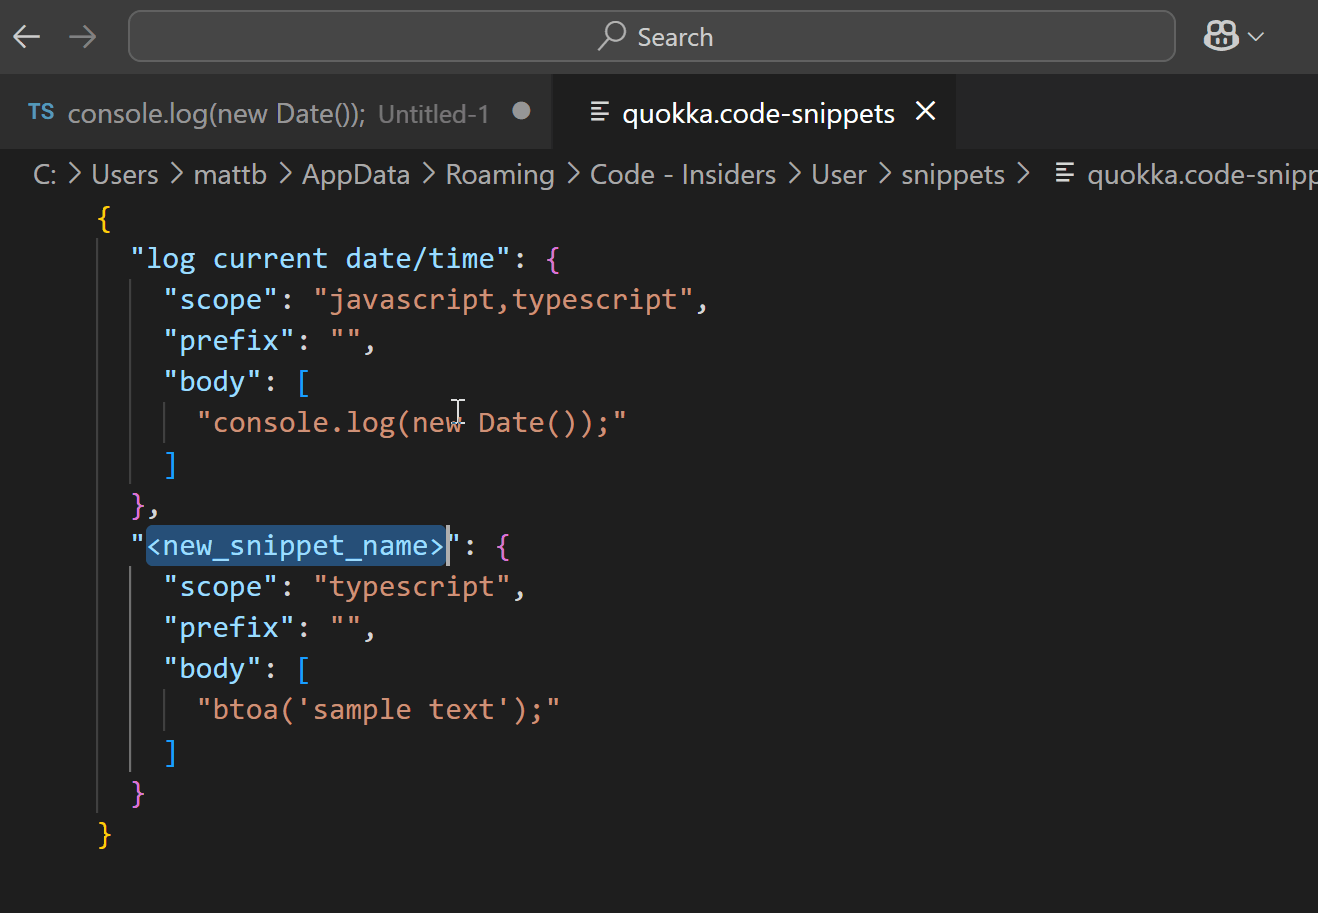This screenshot has height=913, width=1318.
Task: Click the unsaved dot on Untitled-1 tab
Action: click(521, 111)
